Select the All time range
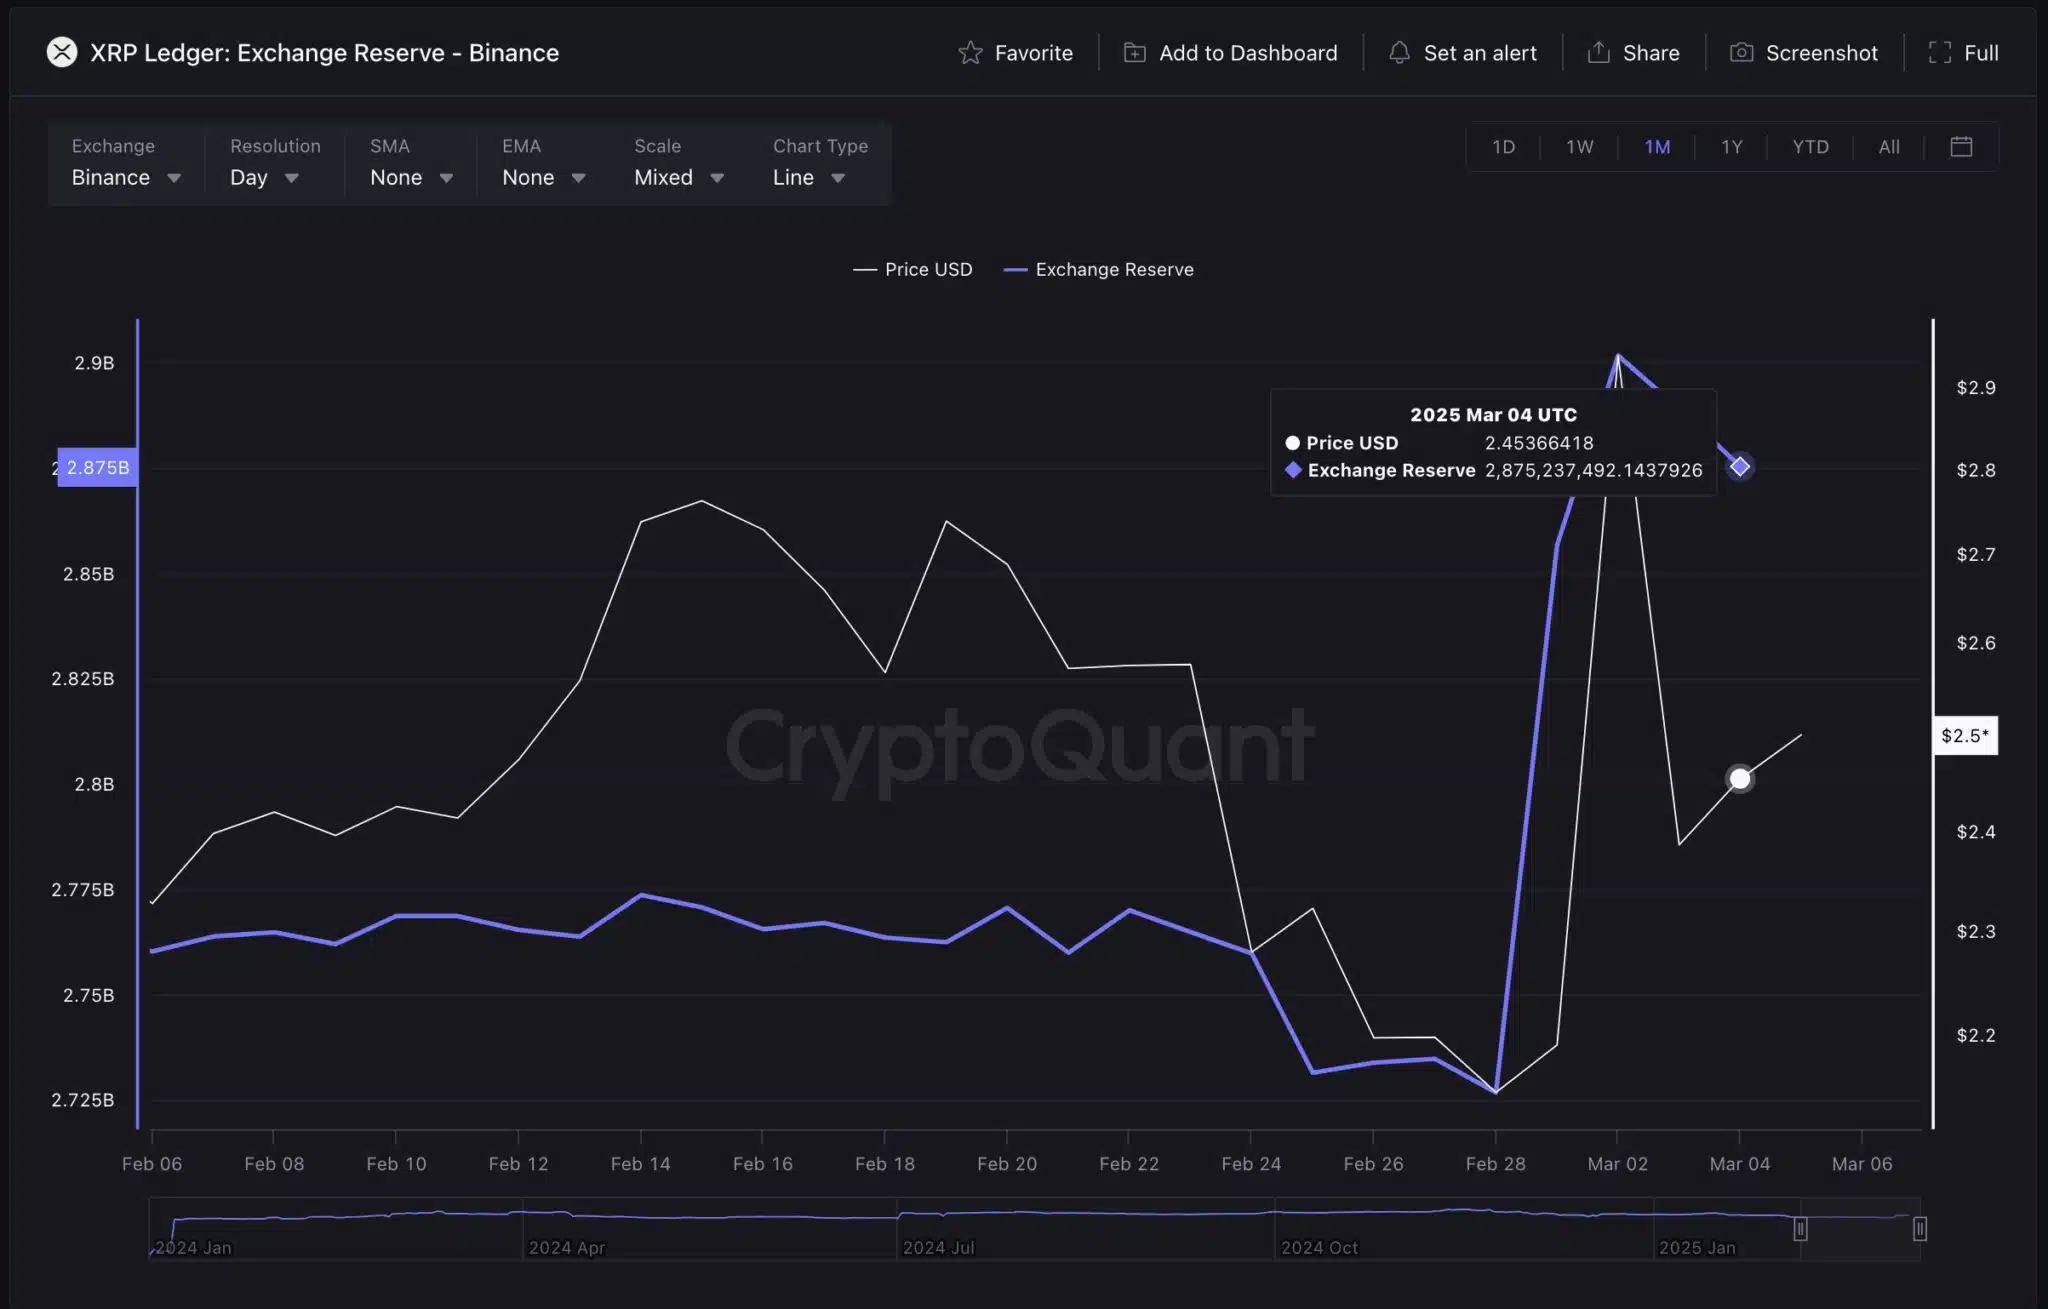Image resolution: width=2048 pixels, height=1309 pixels. coord(1889,147)
